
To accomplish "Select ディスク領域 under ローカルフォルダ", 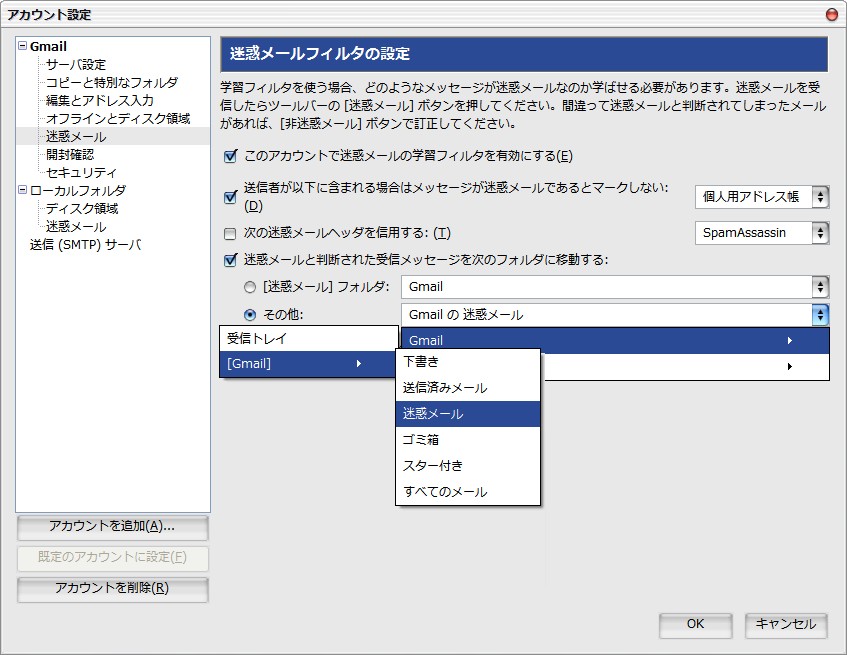I will (82, 208).
